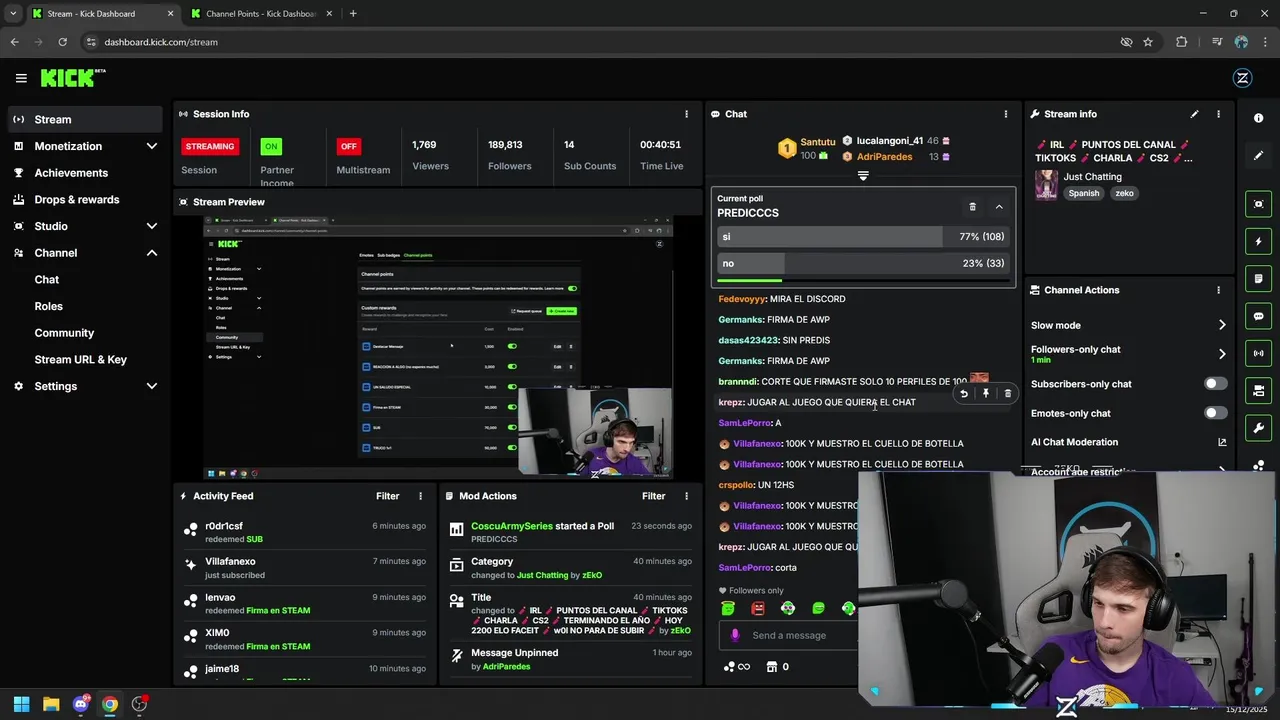The height and width of the screenshot is (720, 1280).
Task: Open Activity Feed Filter
Action: point(387,496)
